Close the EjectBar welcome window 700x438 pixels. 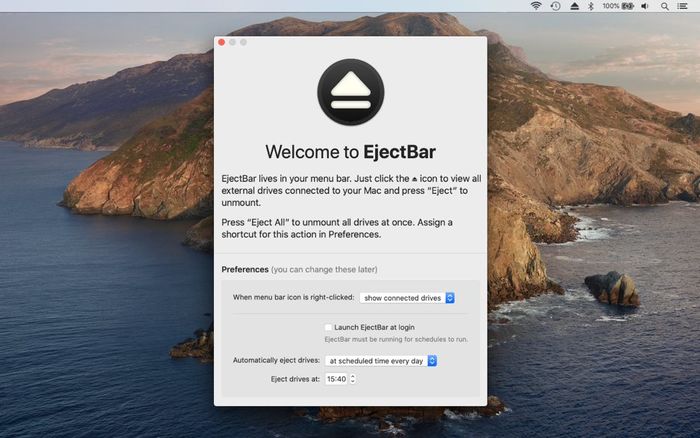(221, 42)
